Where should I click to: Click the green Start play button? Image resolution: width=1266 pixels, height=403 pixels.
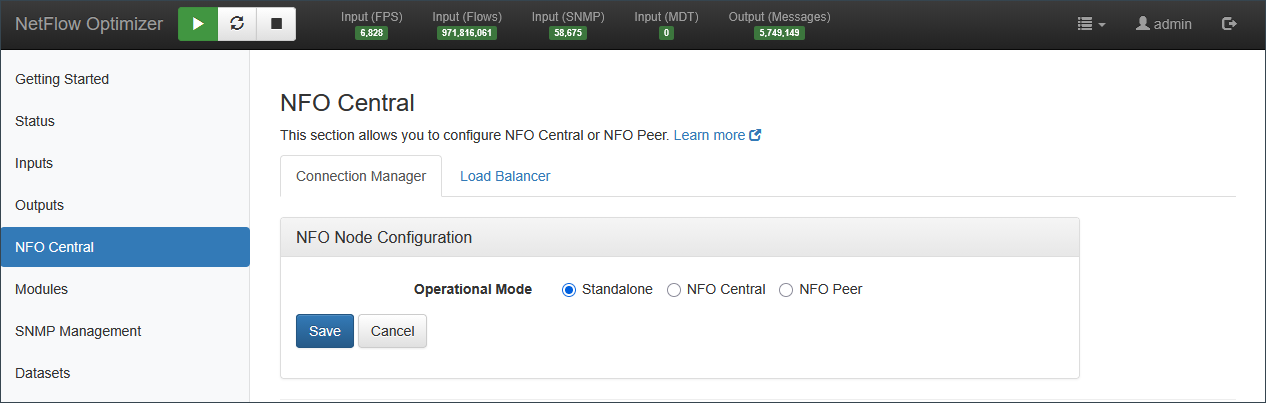coord(198,24)
